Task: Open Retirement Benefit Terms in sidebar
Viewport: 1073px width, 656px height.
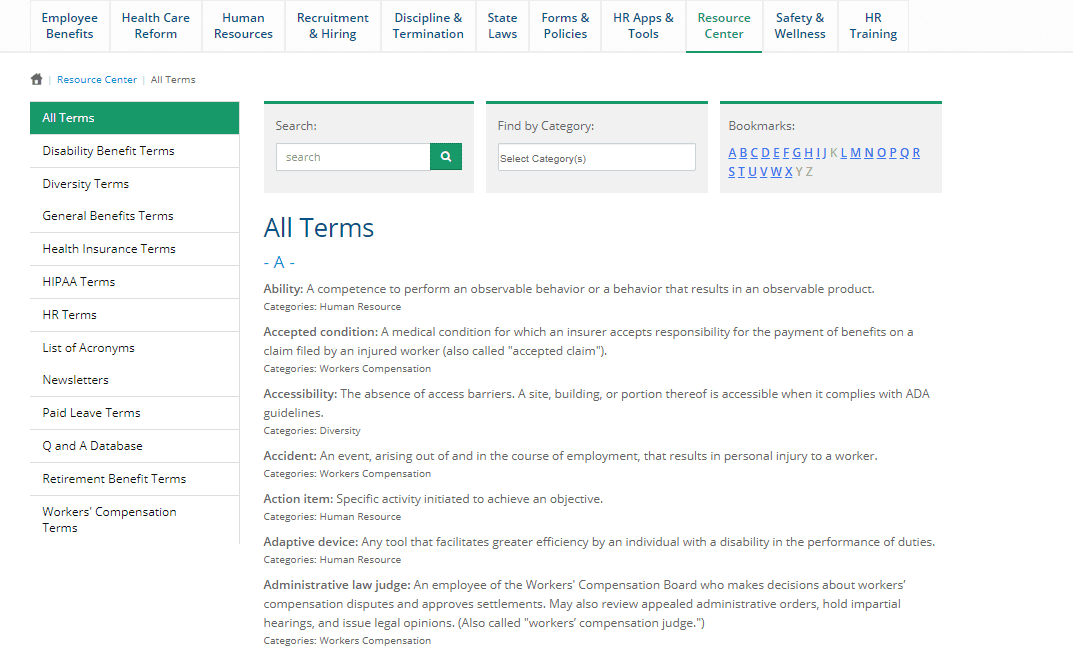Action: pyautogui.click(x=135, y=478)
